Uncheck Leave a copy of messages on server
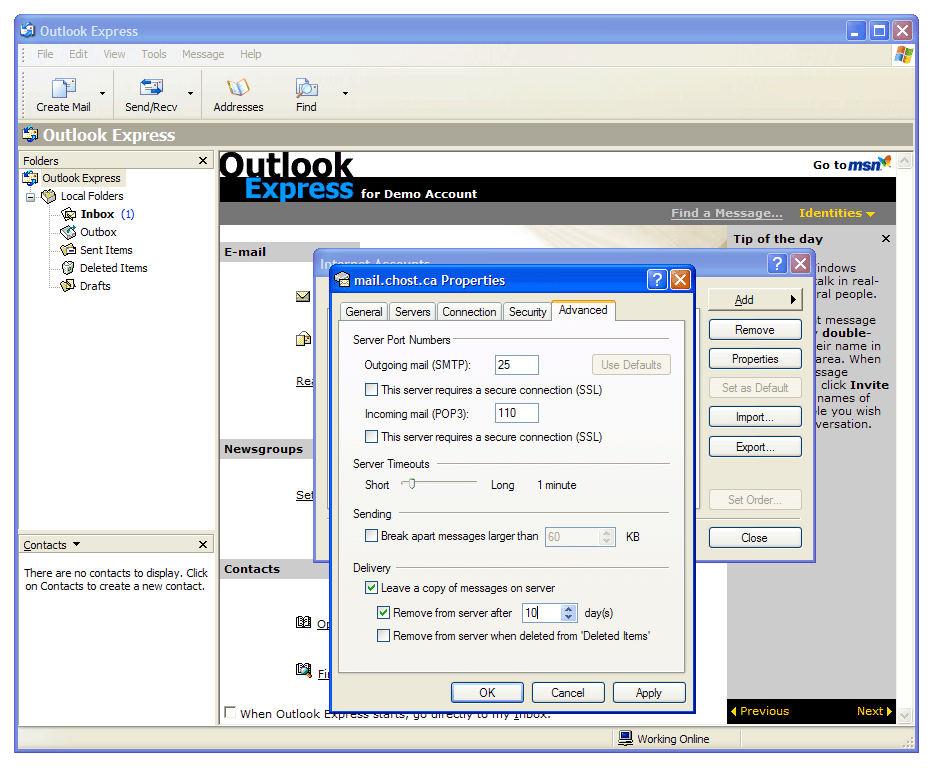 [372, 587]
